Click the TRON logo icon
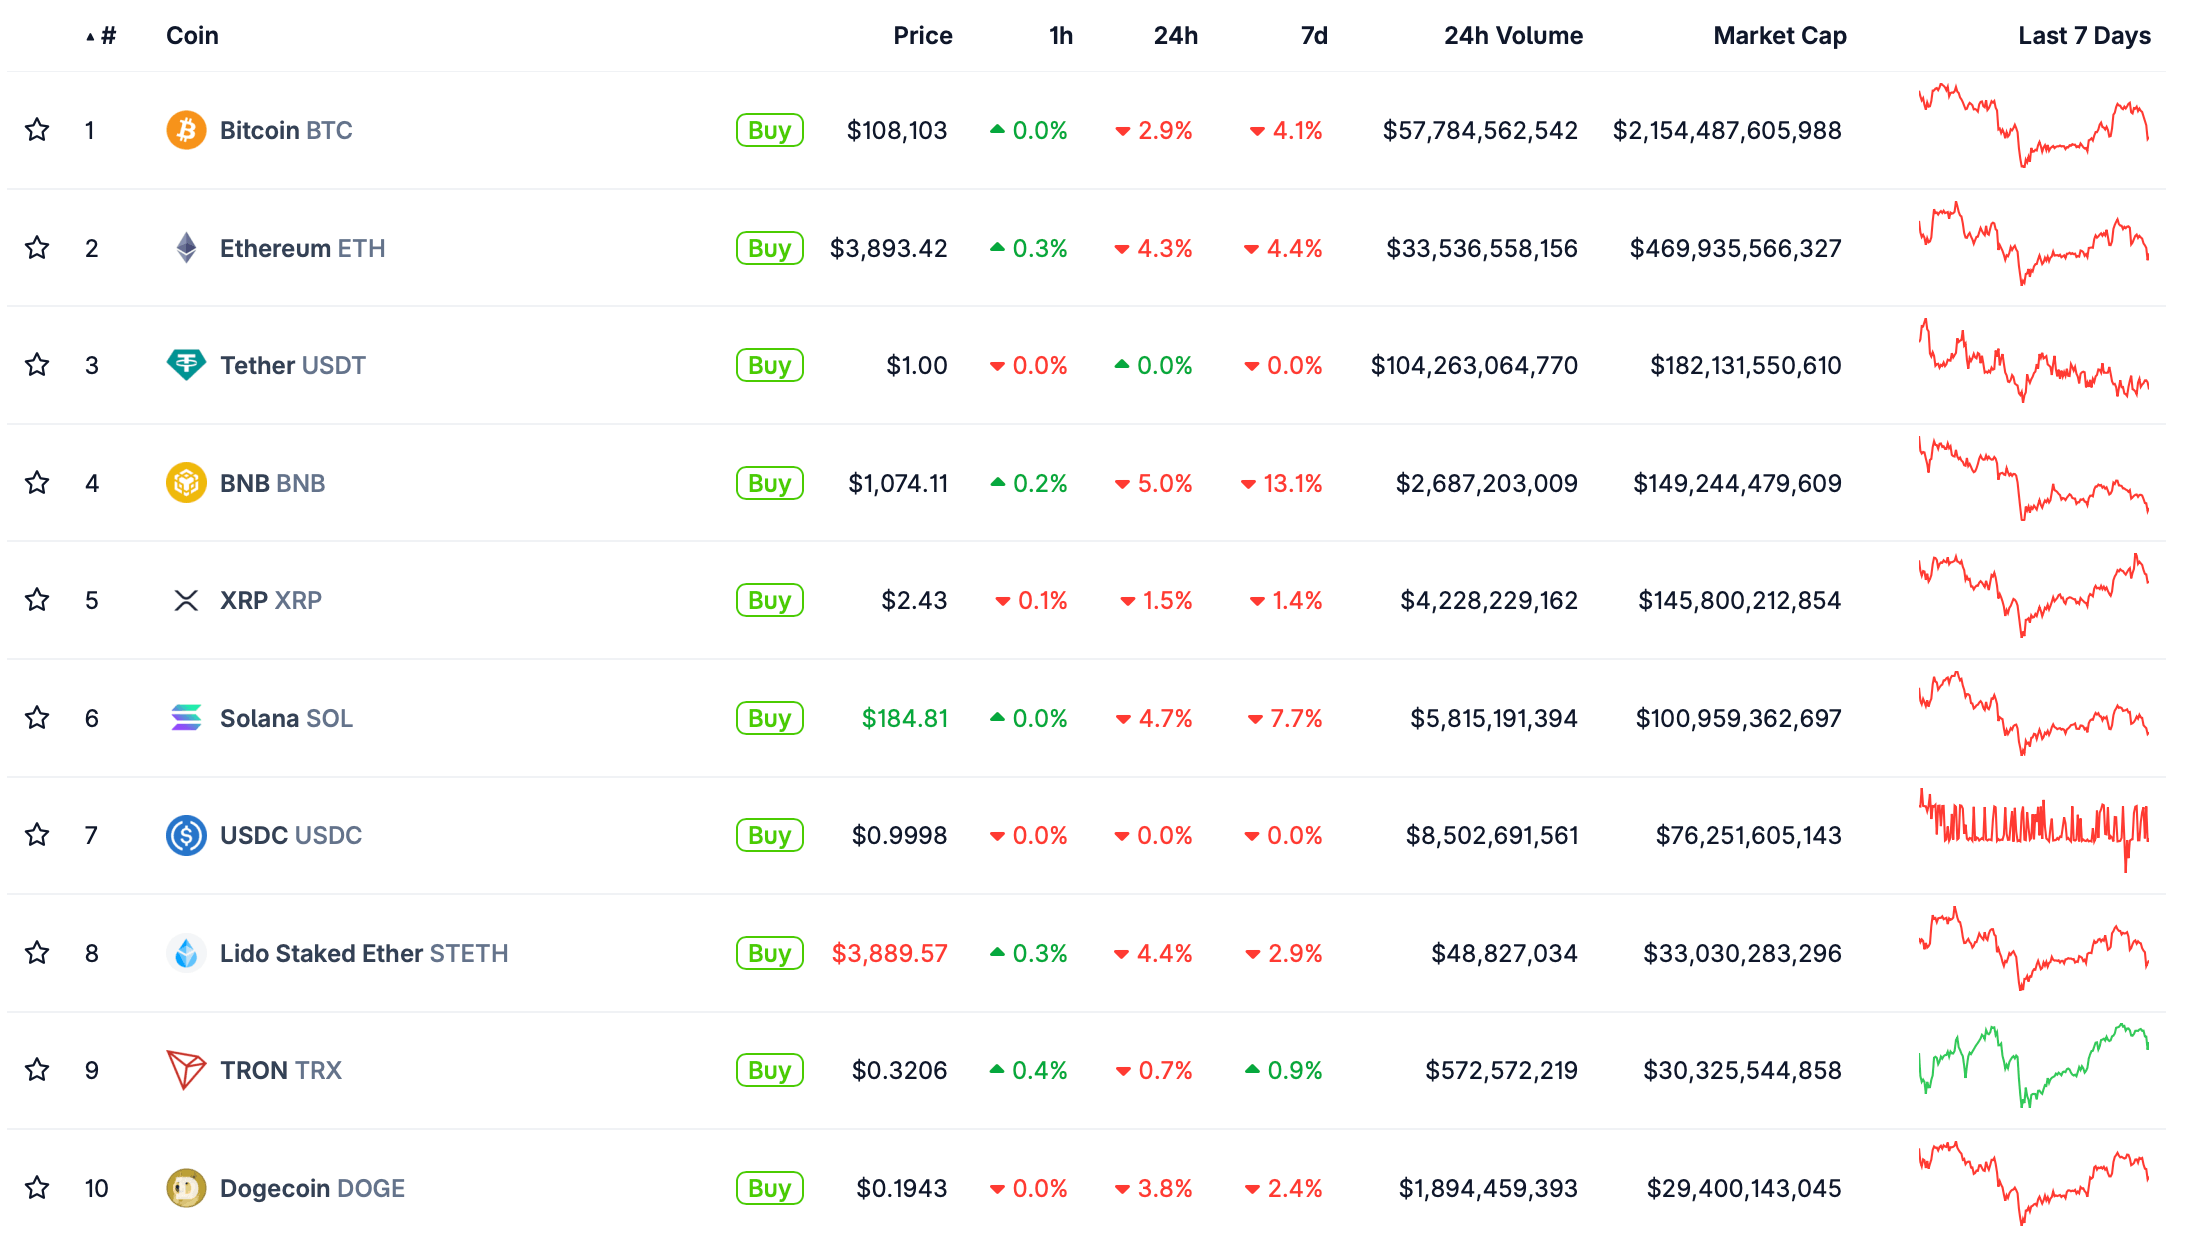 tap(186, 1070)
